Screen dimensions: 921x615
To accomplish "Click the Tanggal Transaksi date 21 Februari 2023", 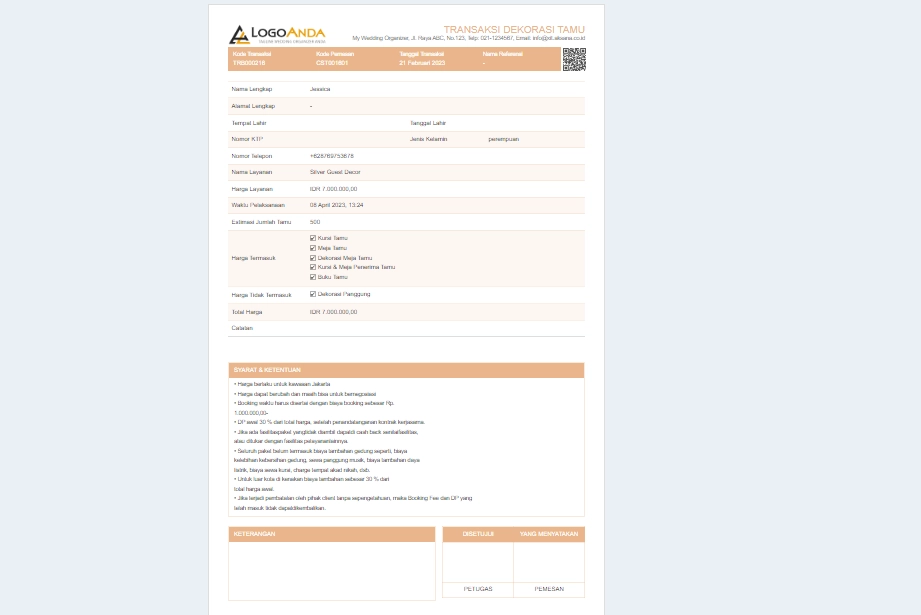I will tap(421, 63).
